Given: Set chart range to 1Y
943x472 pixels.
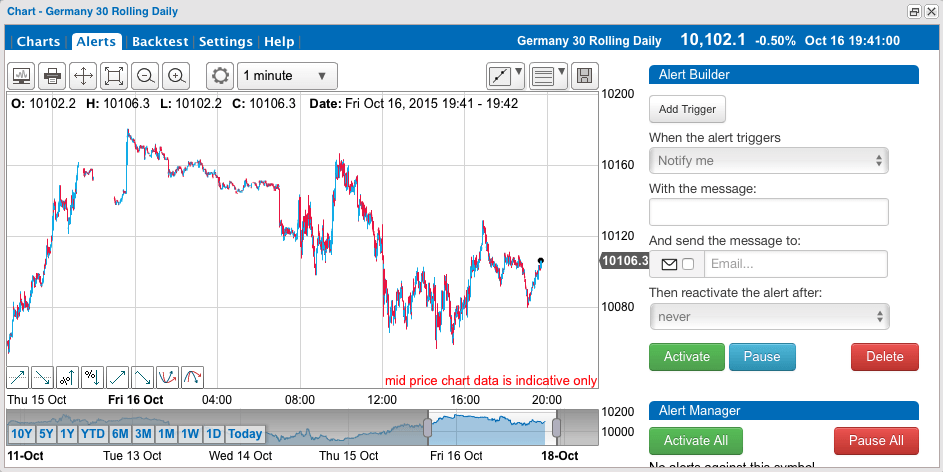Looking at the screenshot, I should (67, 434).
